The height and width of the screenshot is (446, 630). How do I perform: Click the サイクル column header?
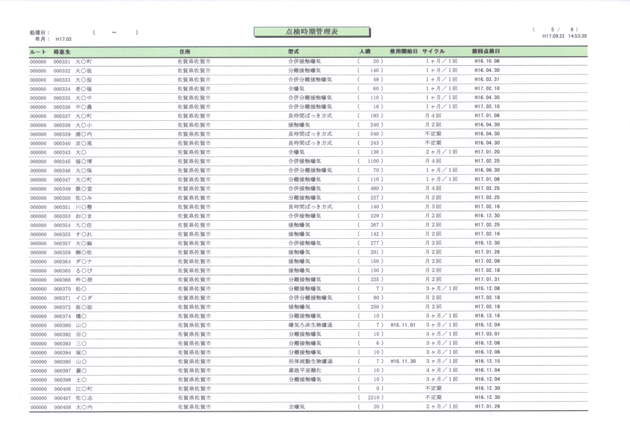pos(434,50)
